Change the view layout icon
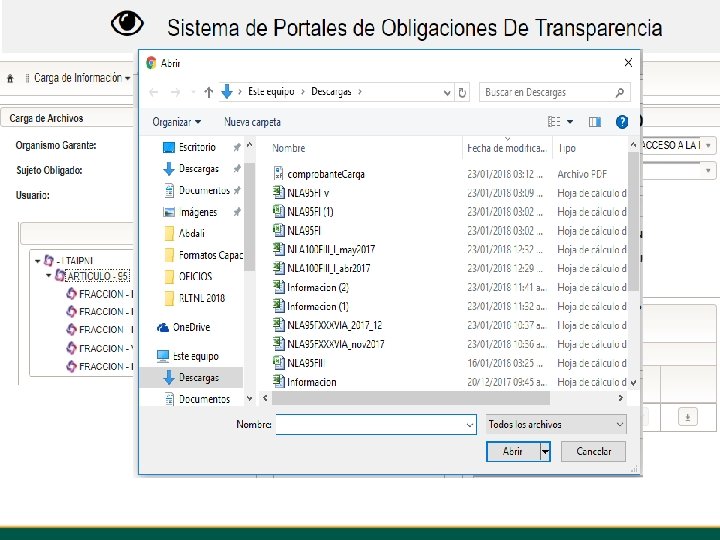The width and height of the screenshot is (720, 540). point(554,122)
